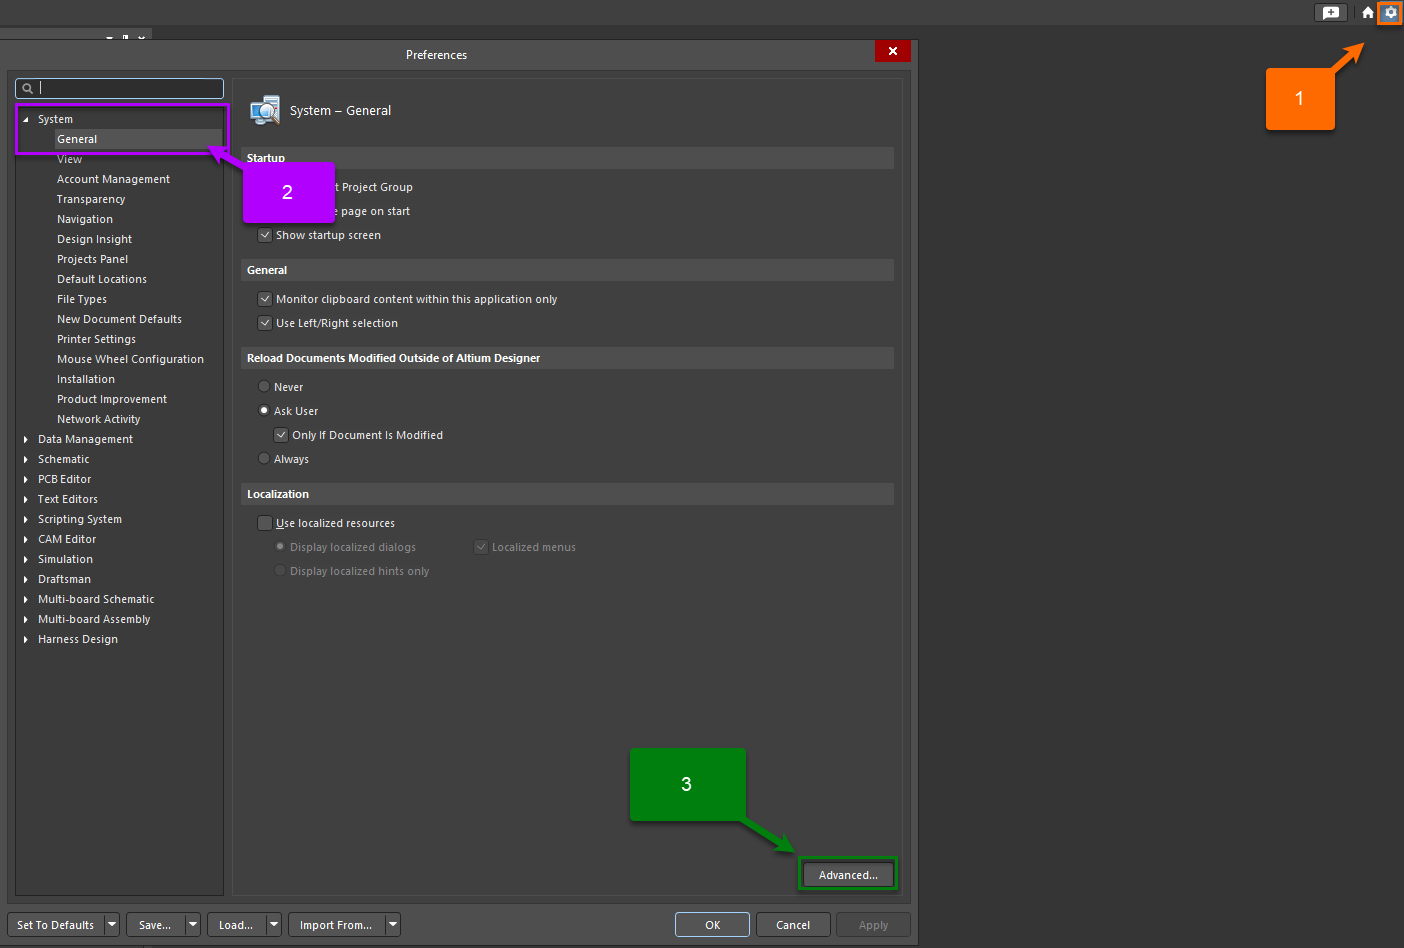1404x948 pixels.
Task: Expand the PCB Editor node arrow
Action: point(26,480)
